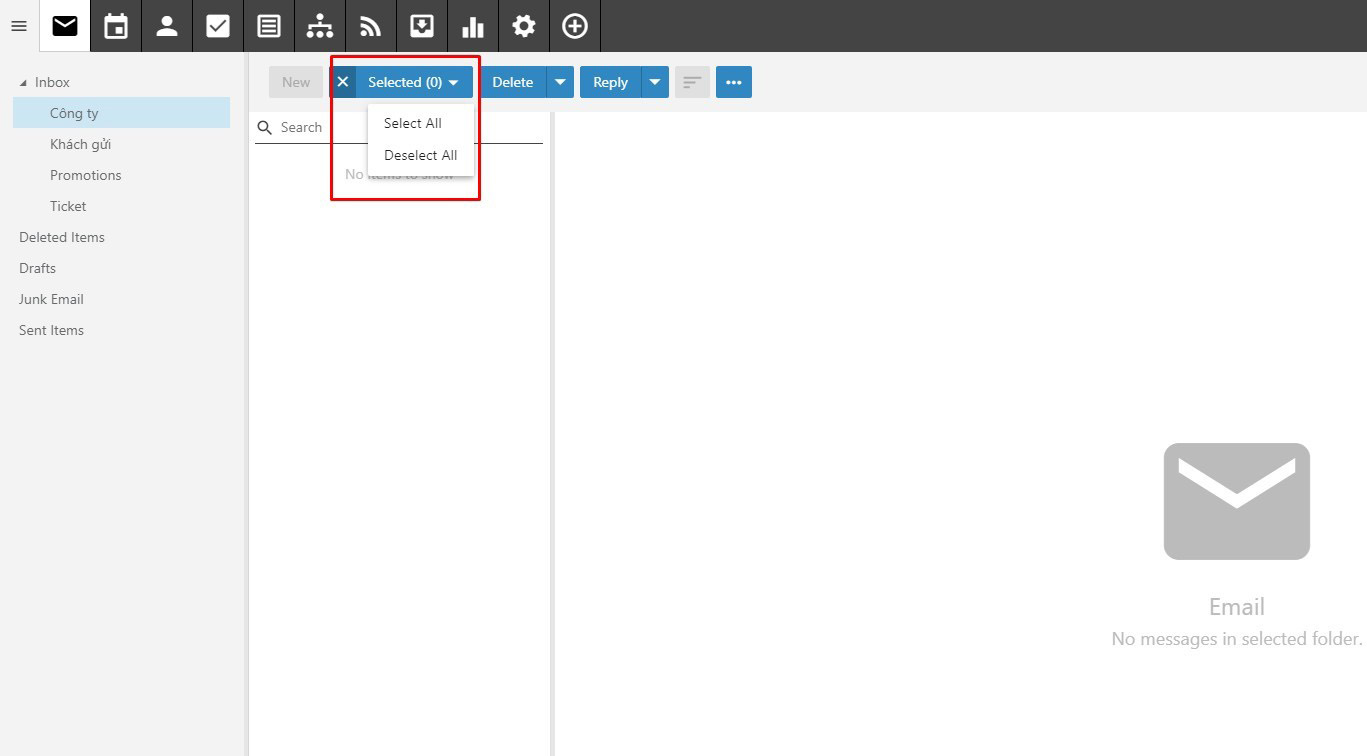Open the organization chart icon

[x=320, y=26]
